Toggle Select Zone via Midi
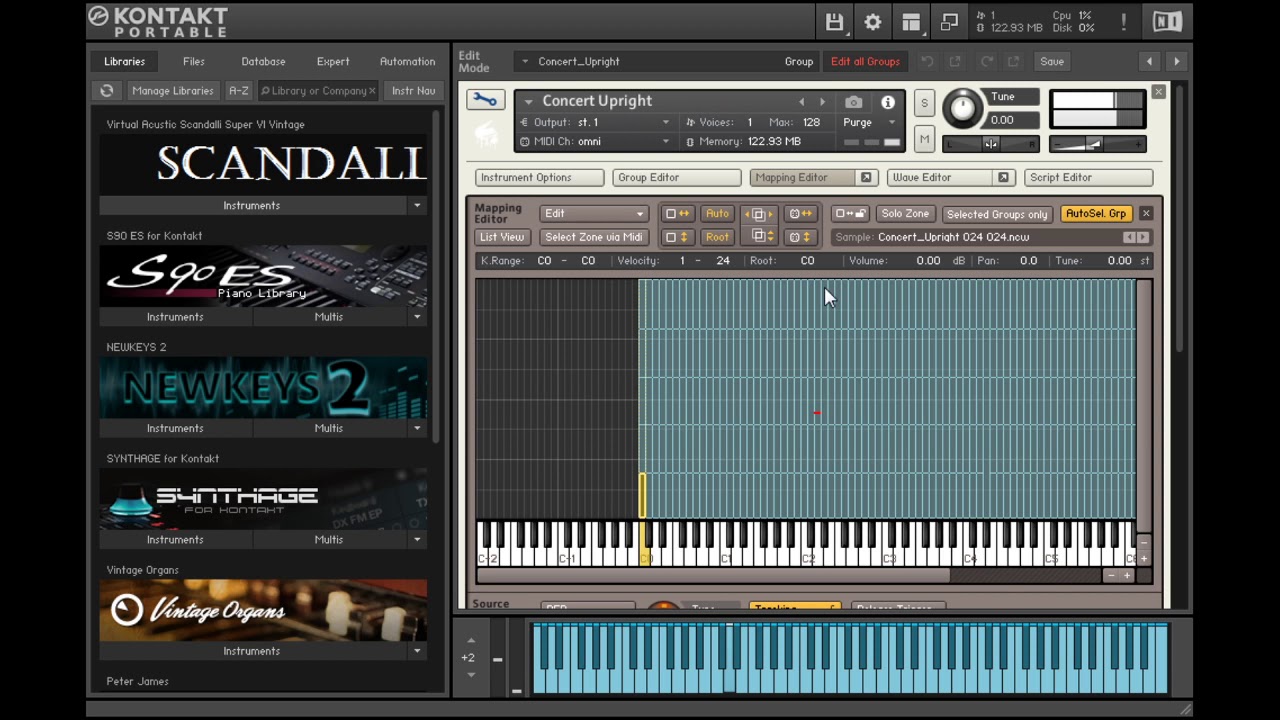Viewport: 1280px width, 720px height. tap(593, 237)
